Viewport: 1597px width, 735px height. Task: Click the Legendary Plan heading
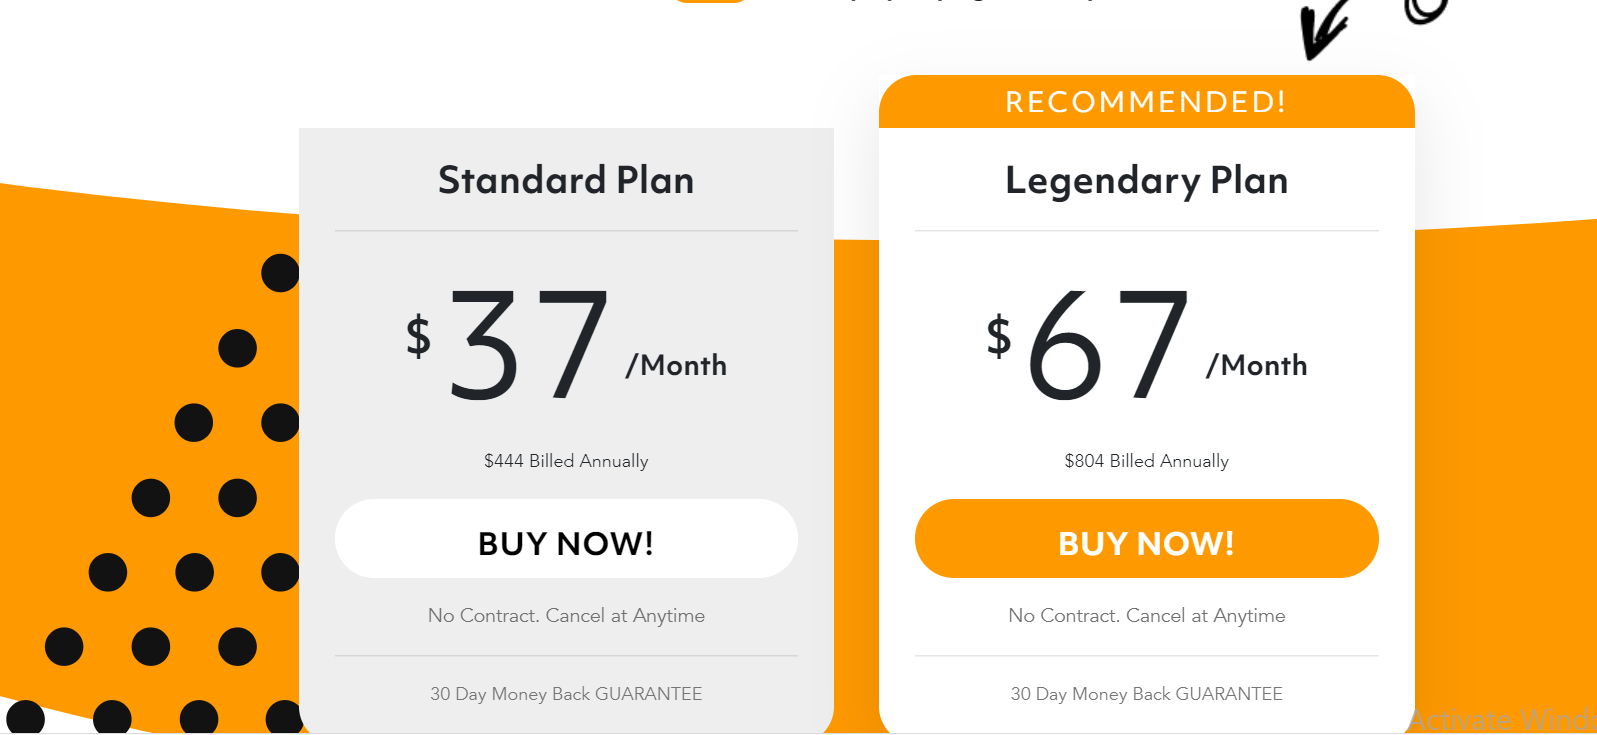[x=1146, y=182]
